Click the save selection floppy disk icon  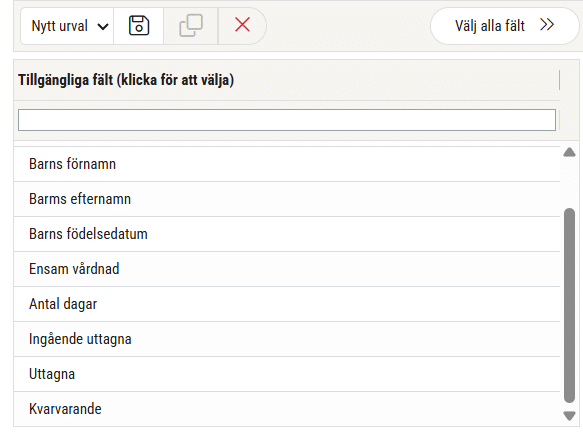click(139, 26)
